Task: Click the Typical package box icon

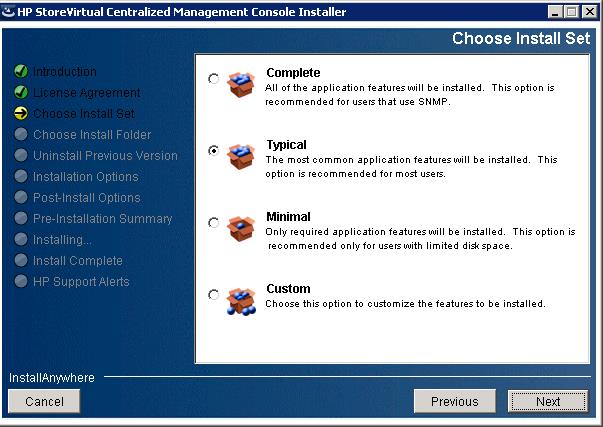Action: tap(241, 157)
